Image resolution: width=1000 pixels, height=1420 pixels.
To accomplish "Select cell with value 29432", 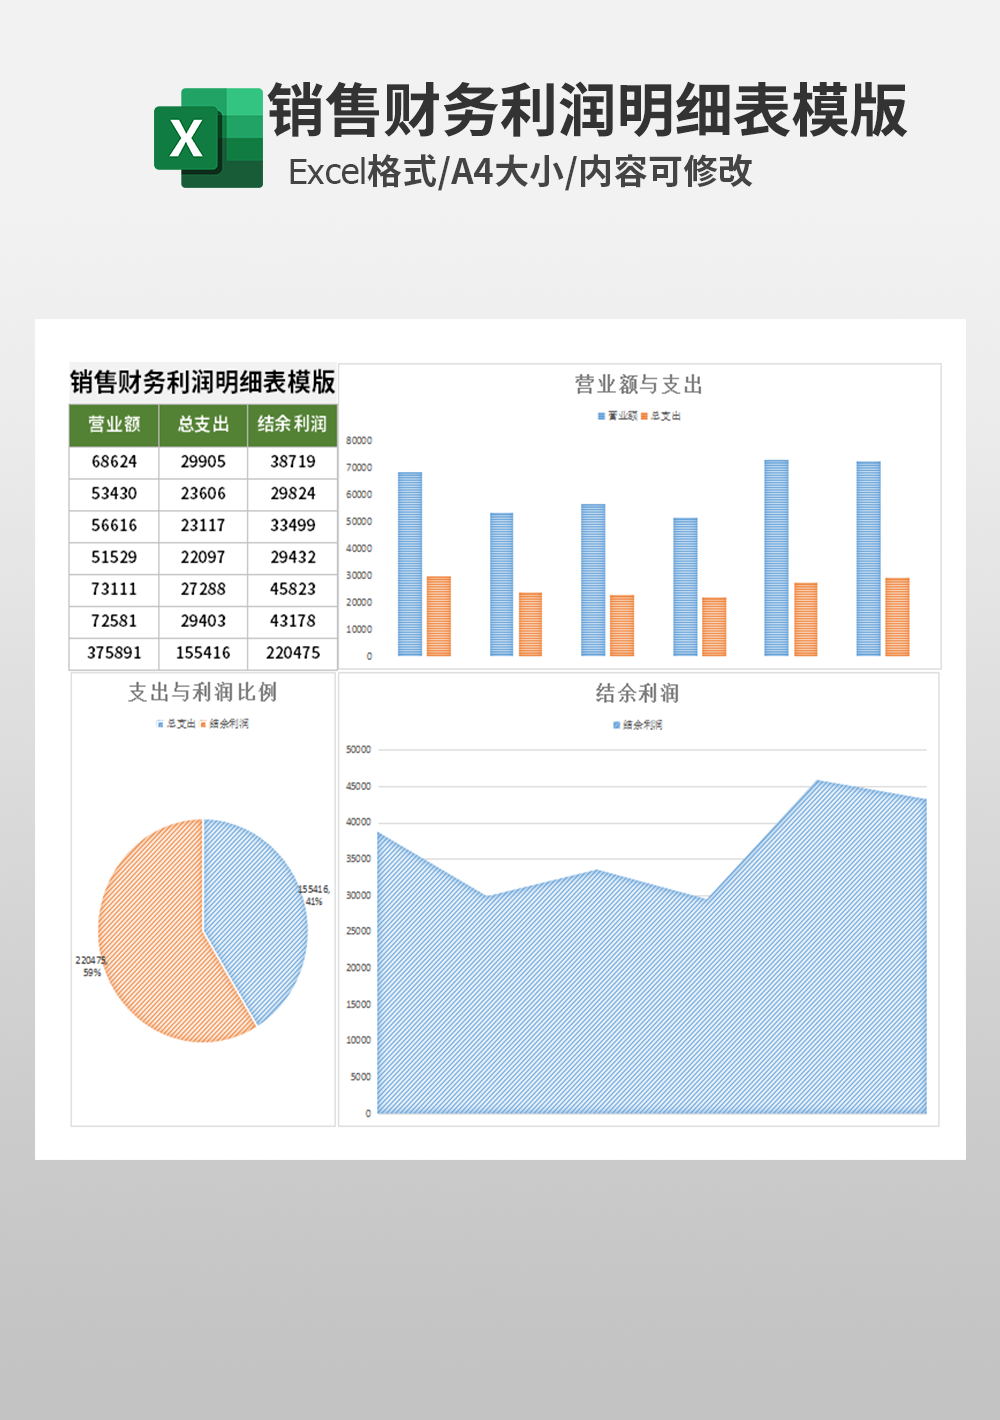I will coord(292,558).
